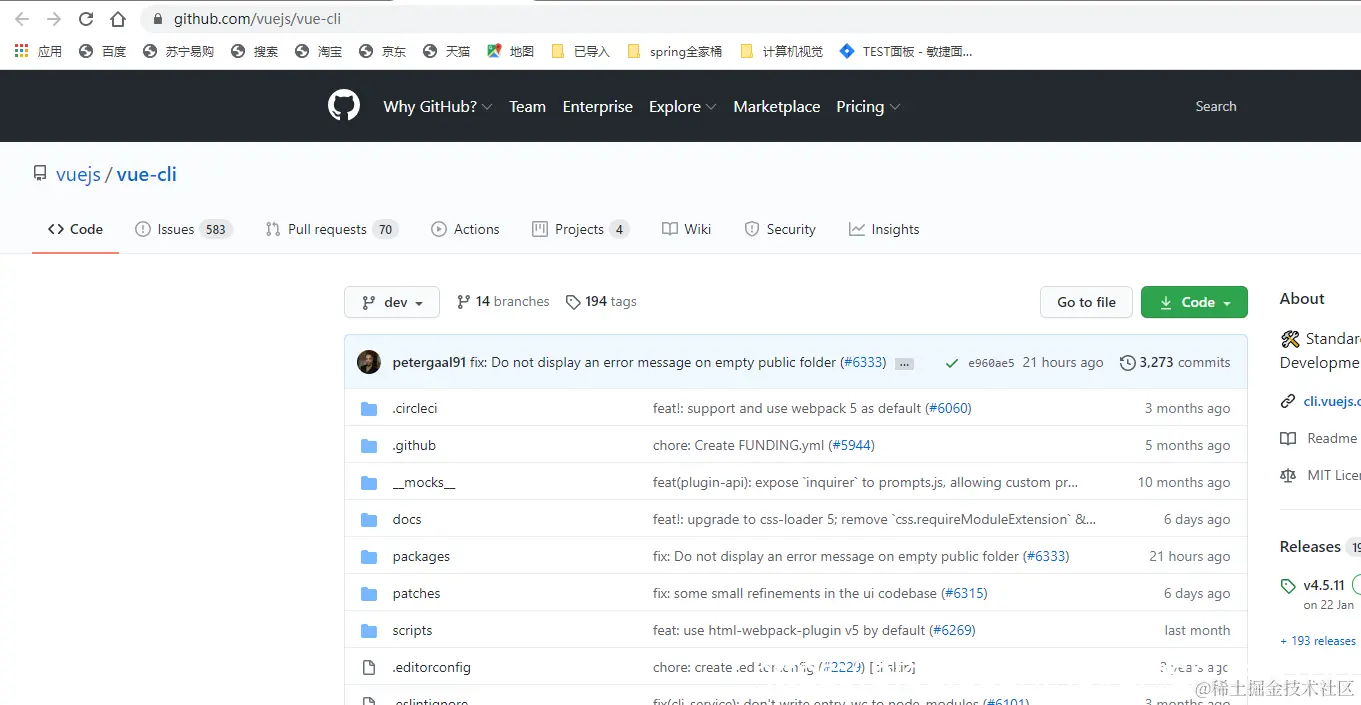Screen dimensions: 1361x705
Task: Open the TEST面板 bookmark
Action: coord(905,51)
